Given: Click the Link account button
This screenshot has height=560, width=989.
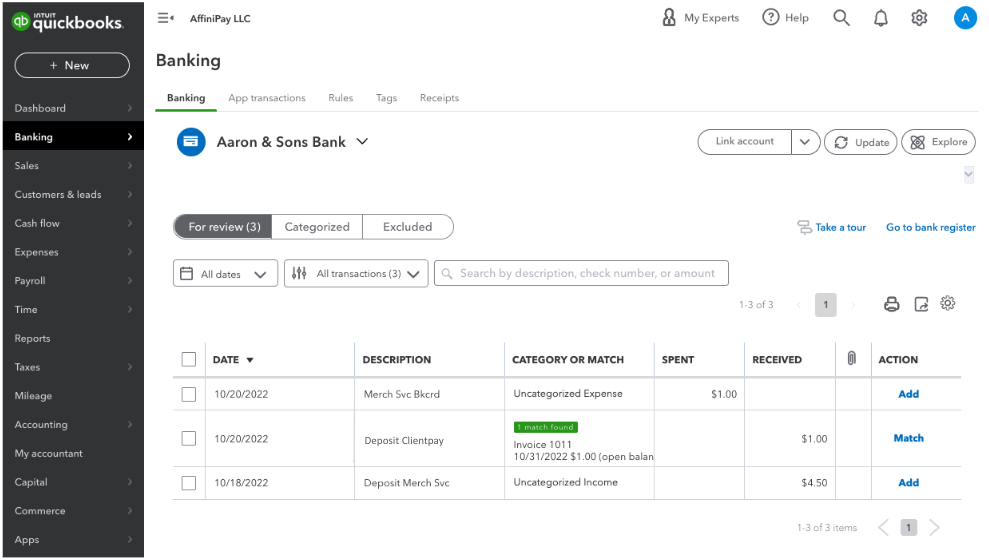Looking at the screenshot, I should pyautogui.click(x=744, y=142).
